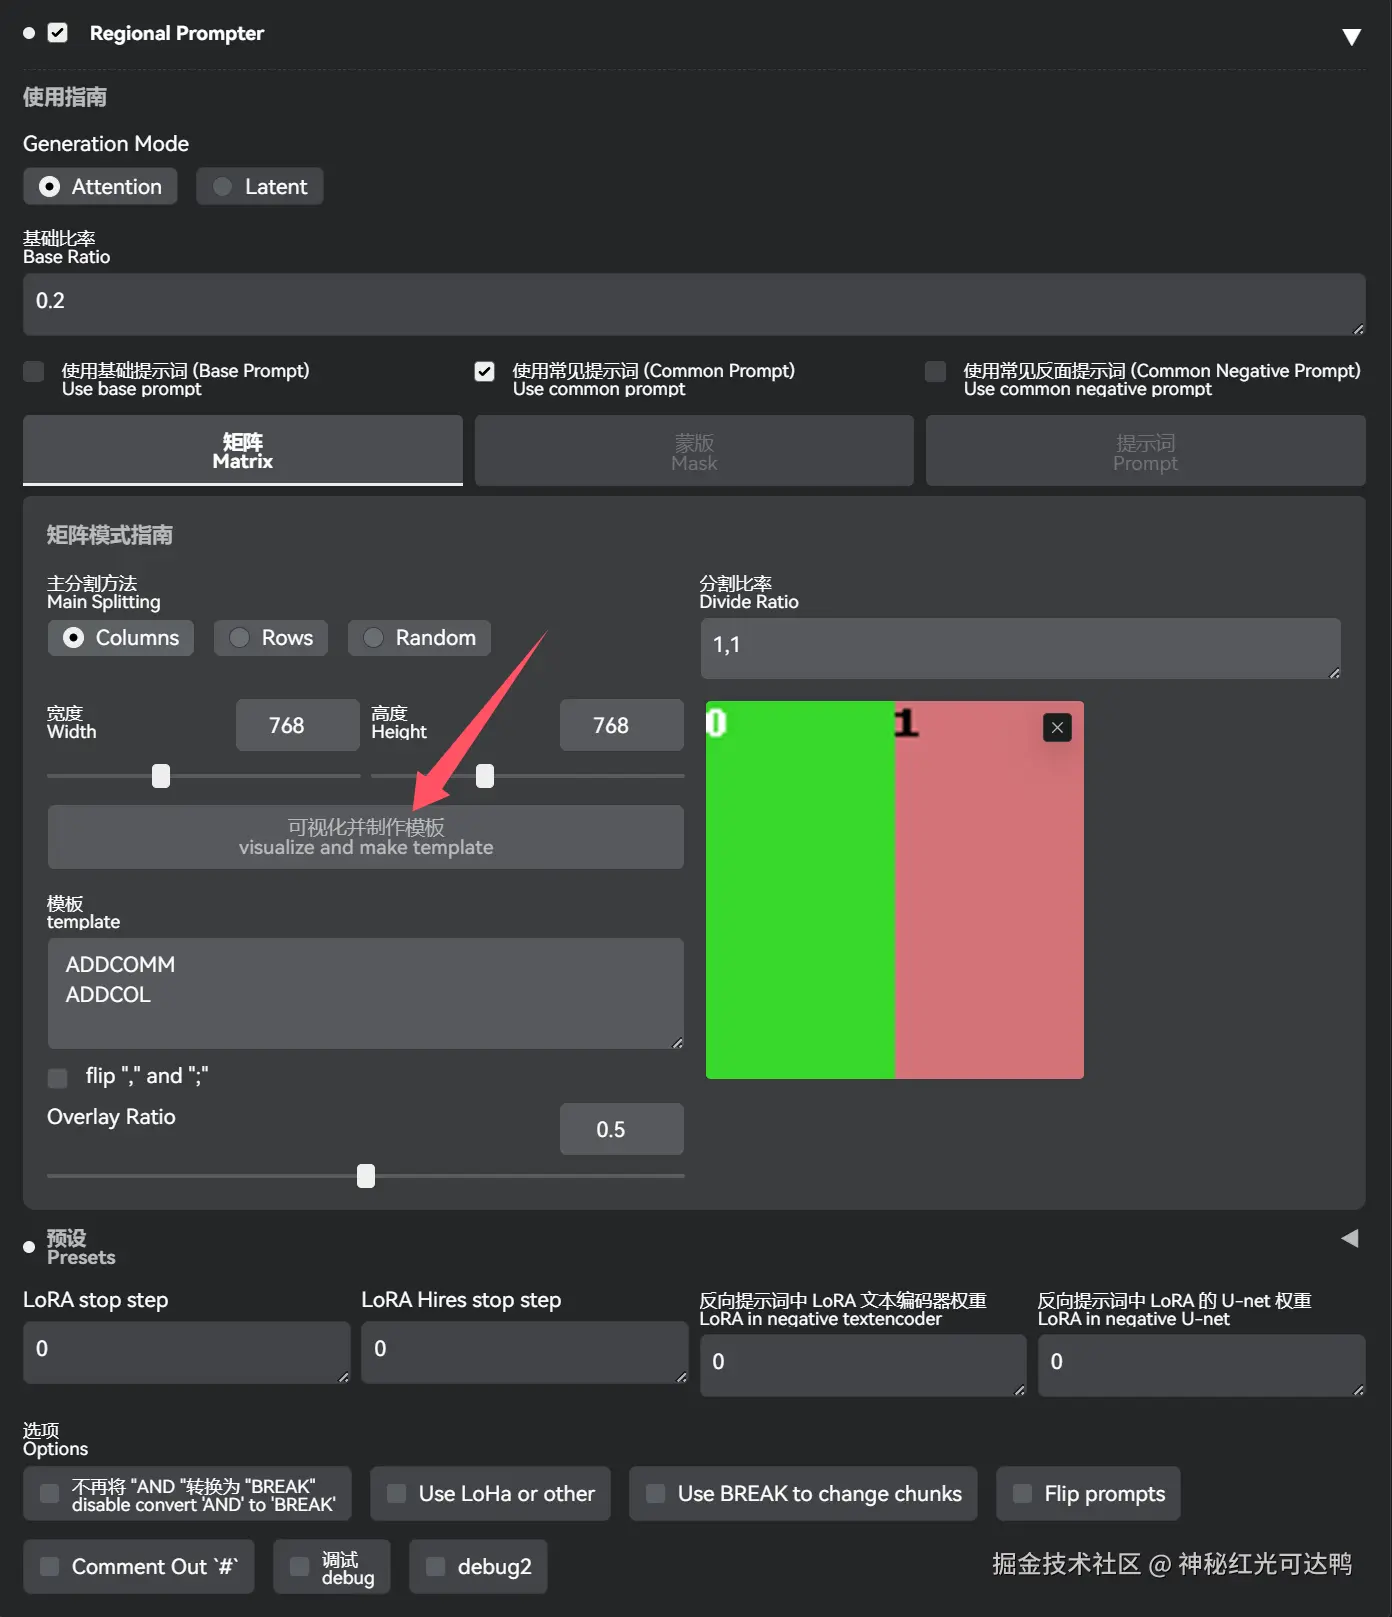
Task: Switch to the Prompt tab
Action: (x=1146, y=451)
